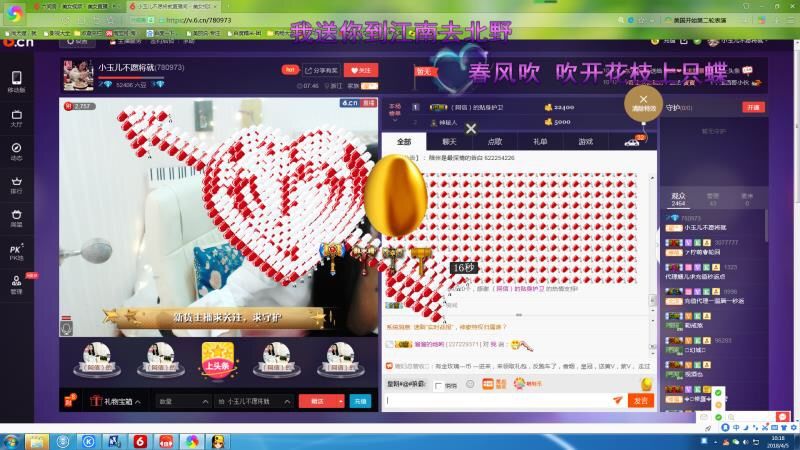Open the 移动版 mobile icon in sidebar
The width and height of the screenshot is (800, 450).
pos(16,81)
